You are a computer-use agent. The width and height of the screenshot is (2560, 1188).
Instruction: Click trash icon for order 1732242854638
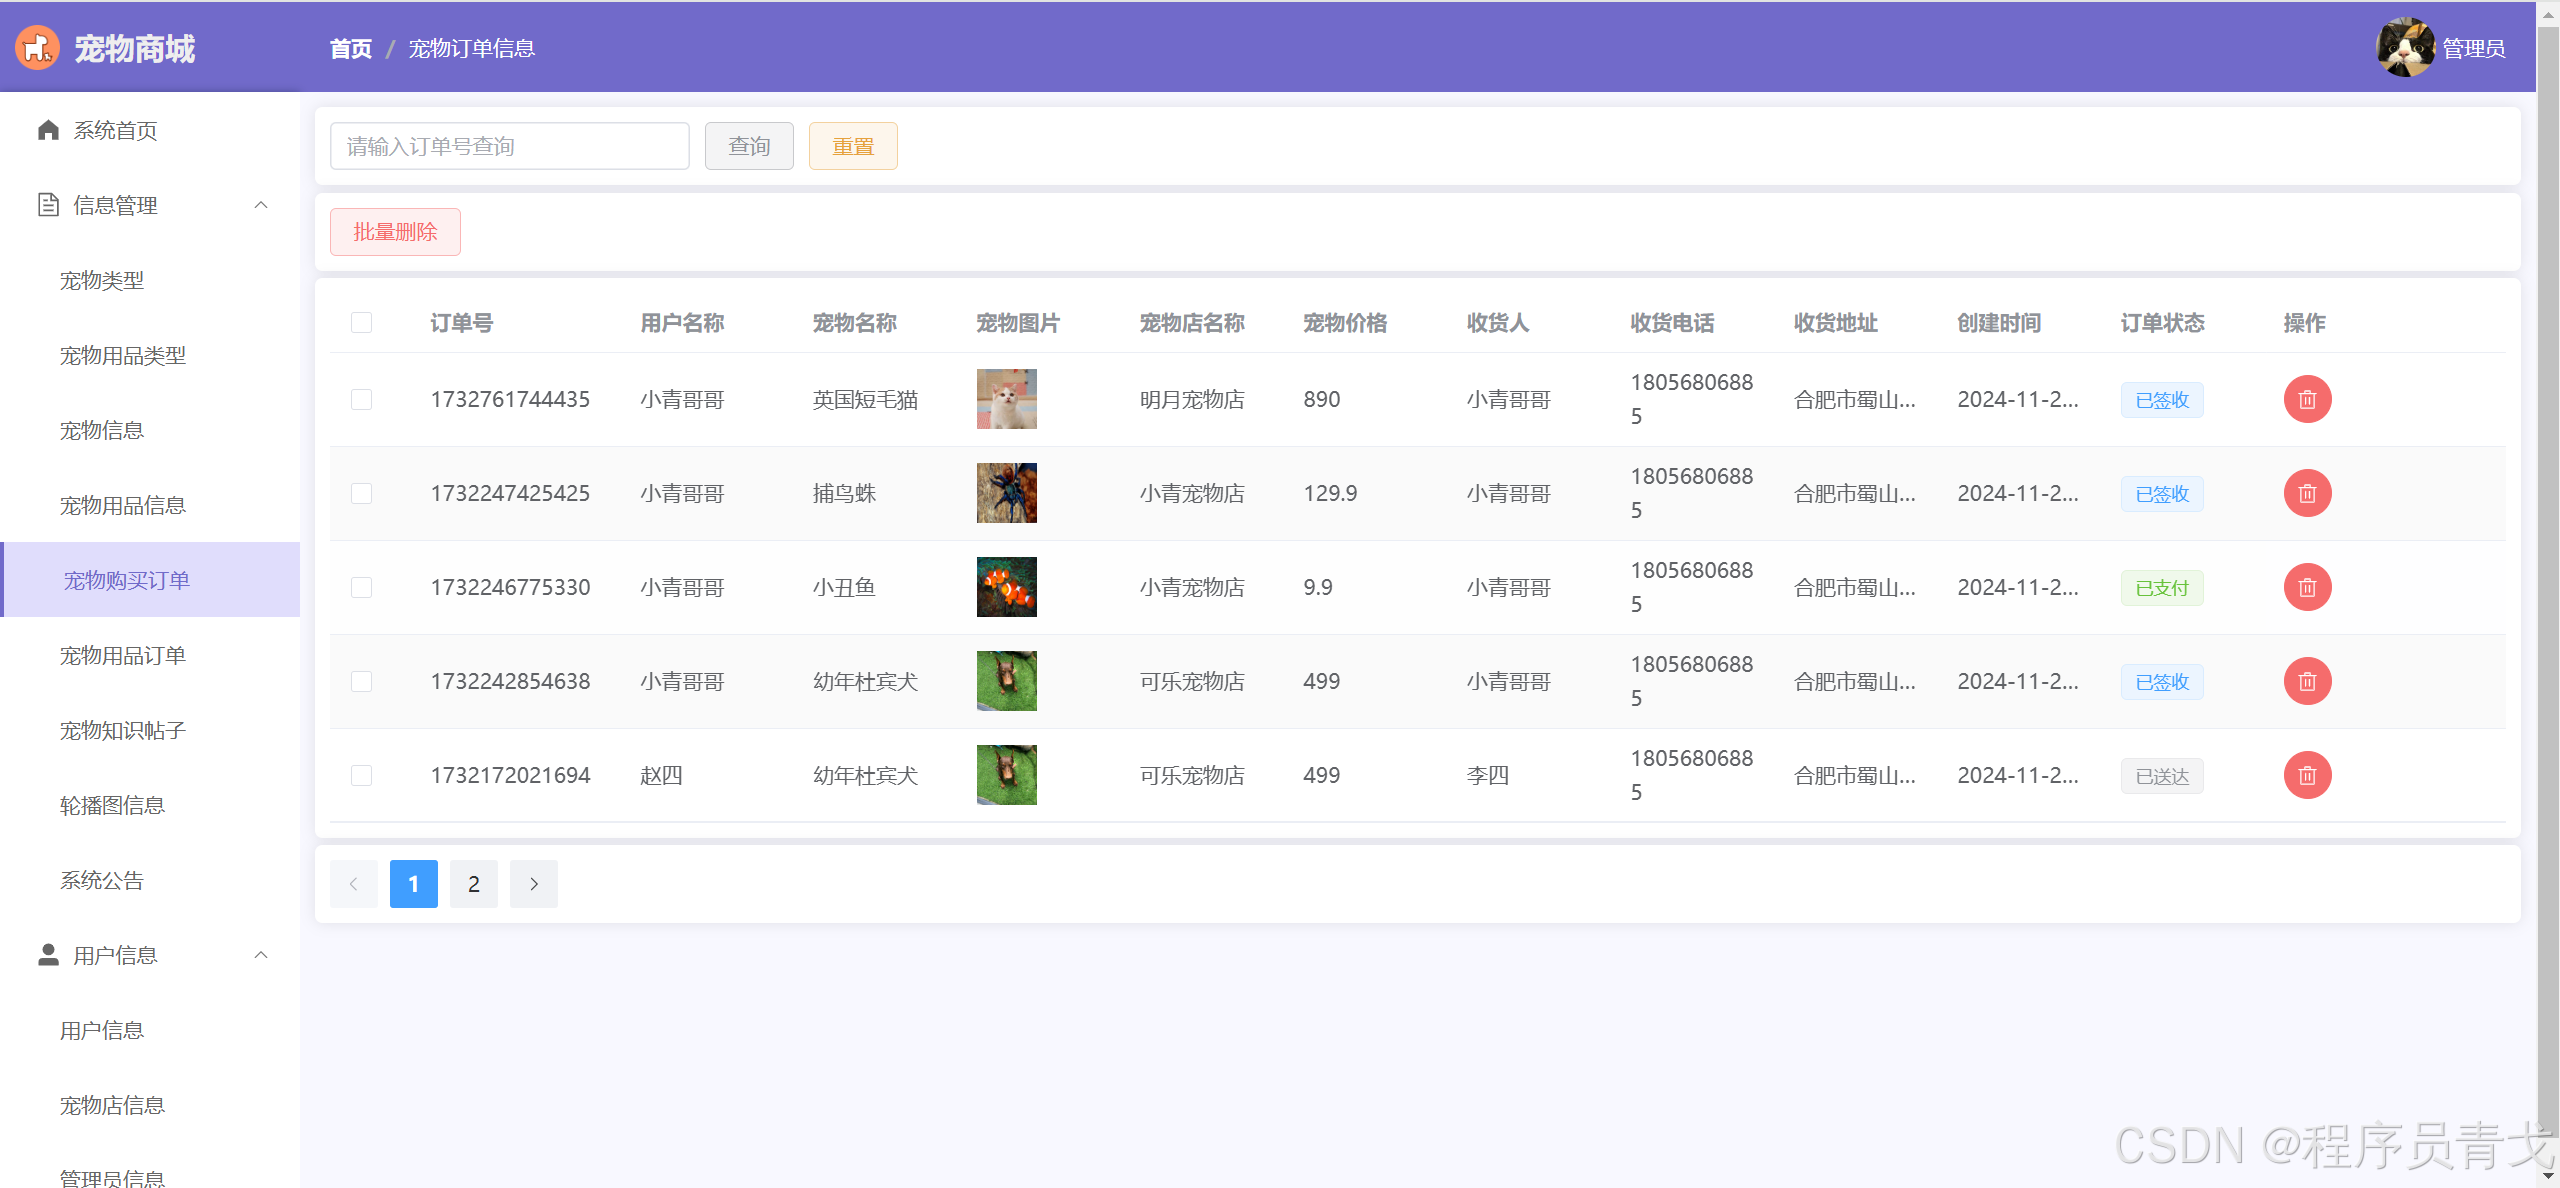click(2306, 682)
